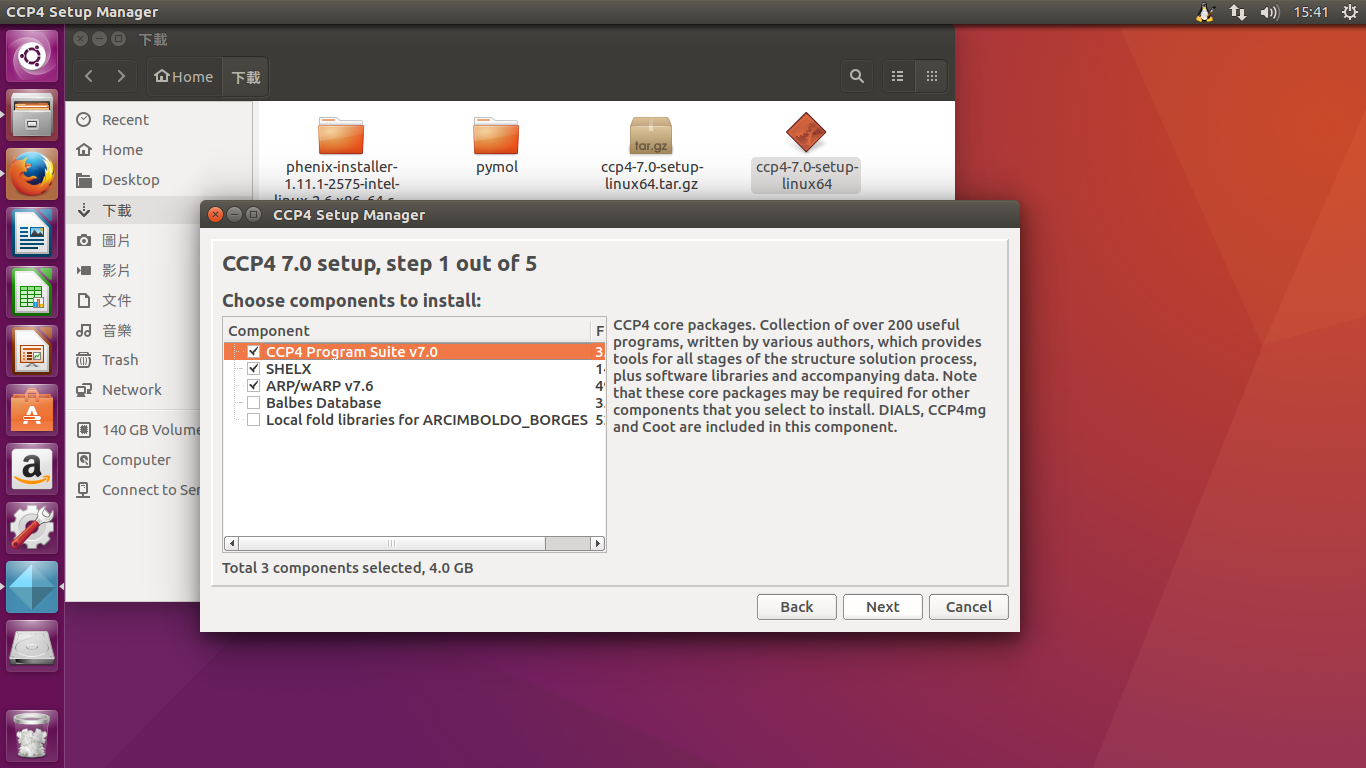Check the Balbes Database checkbox
This screenshot has height=768, width=1366.
point(254,403)
